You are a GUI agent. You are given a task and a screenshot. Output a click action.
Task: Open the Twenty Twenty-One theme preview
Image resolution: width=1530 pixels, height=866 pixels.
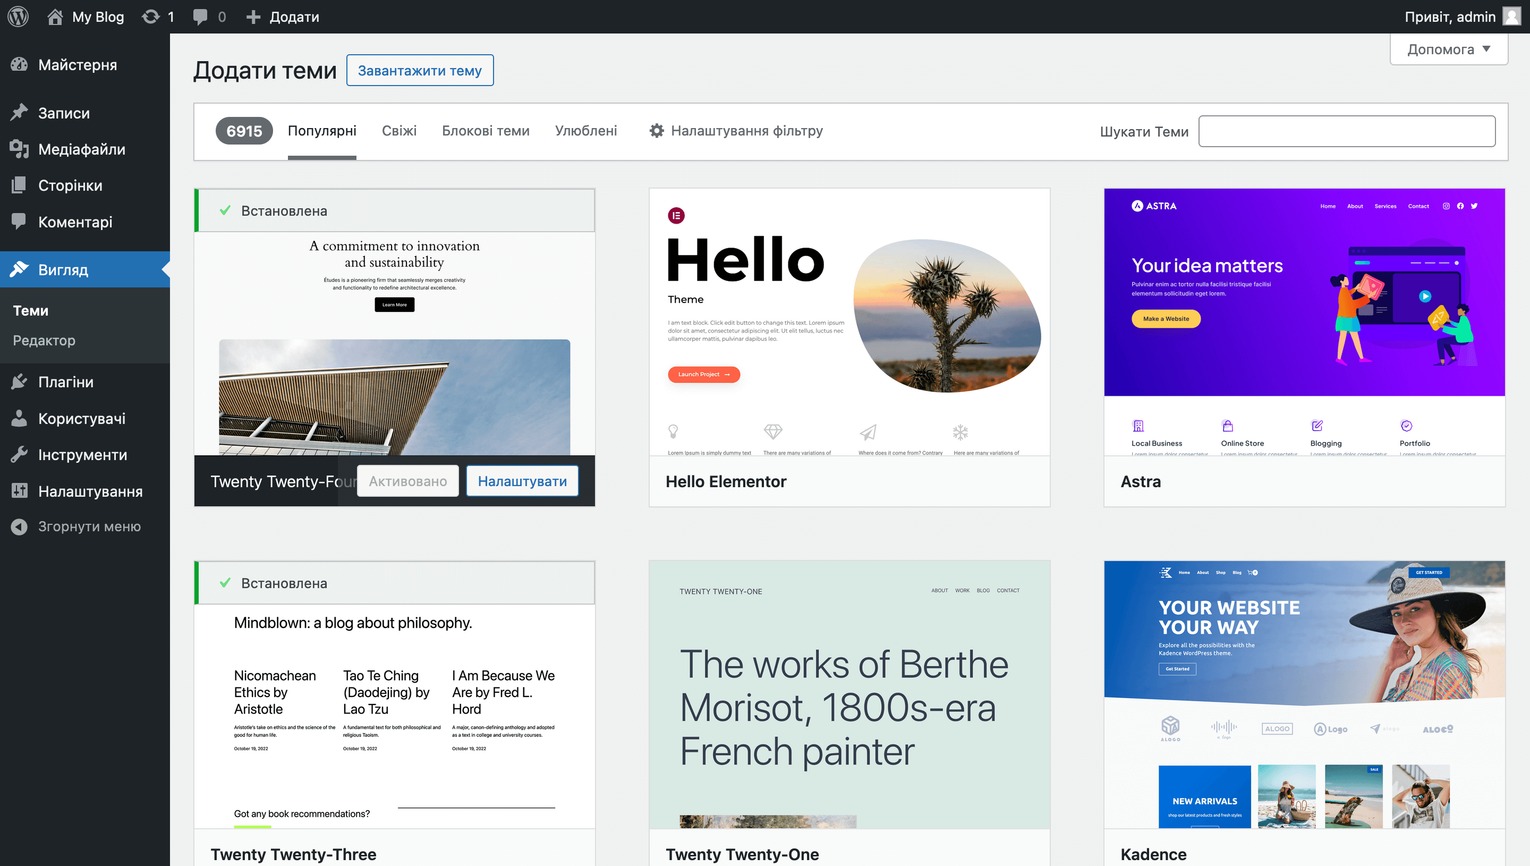pos(850,695)
